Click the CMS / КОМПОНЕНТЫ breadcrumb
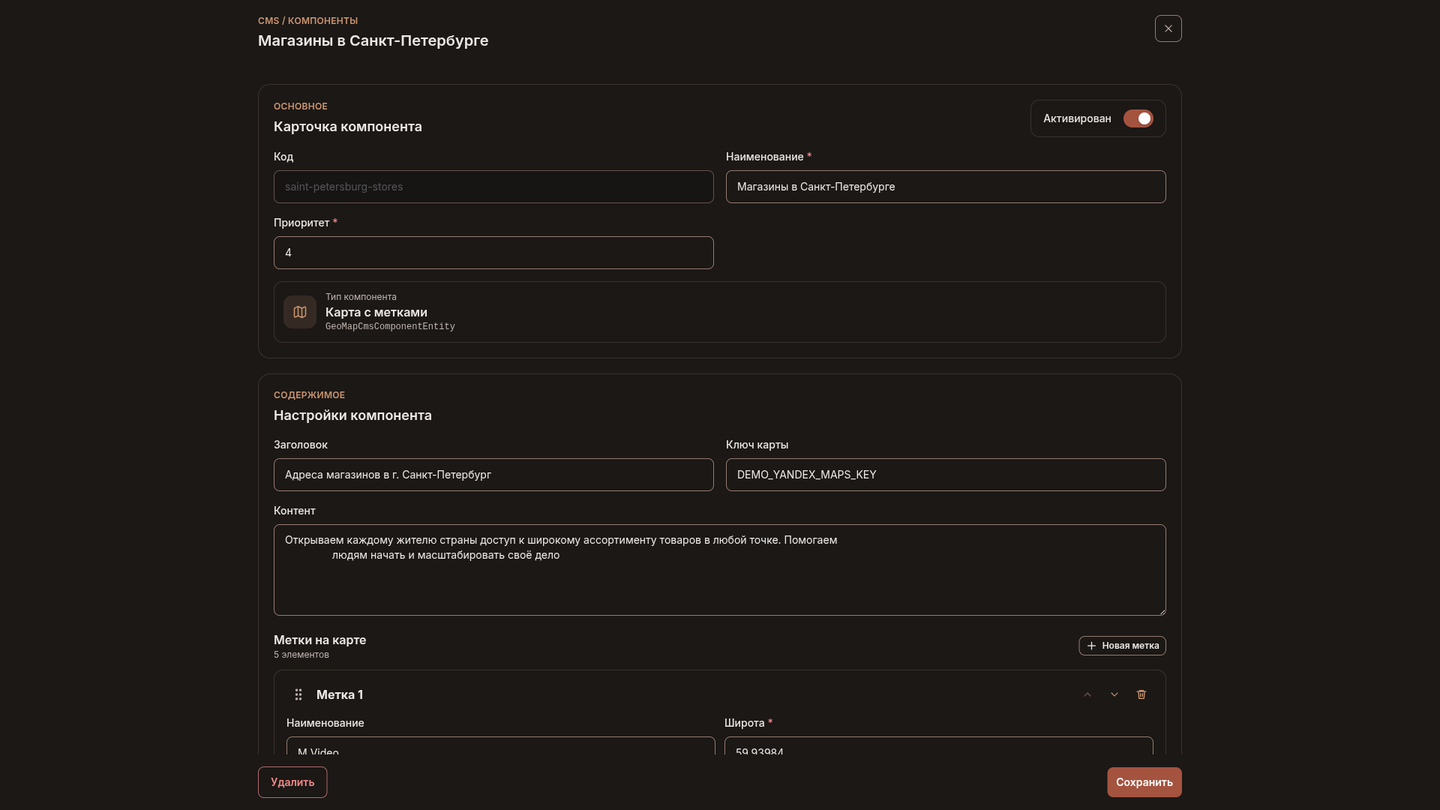Screen dimensions: 1440x810 point(308,21)
